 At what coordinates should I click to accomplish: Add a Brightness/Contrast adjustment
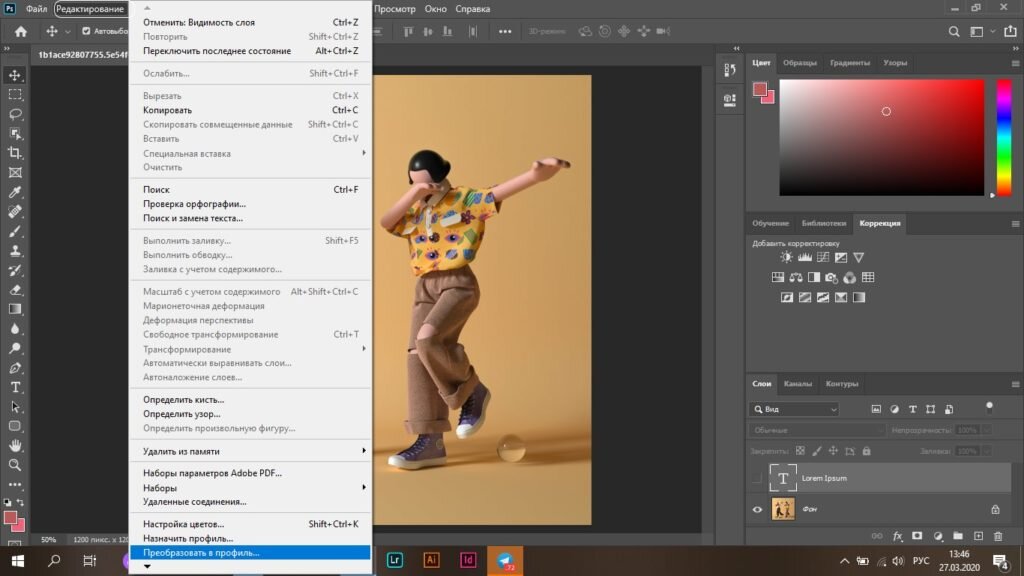click(x=786, y=257)
